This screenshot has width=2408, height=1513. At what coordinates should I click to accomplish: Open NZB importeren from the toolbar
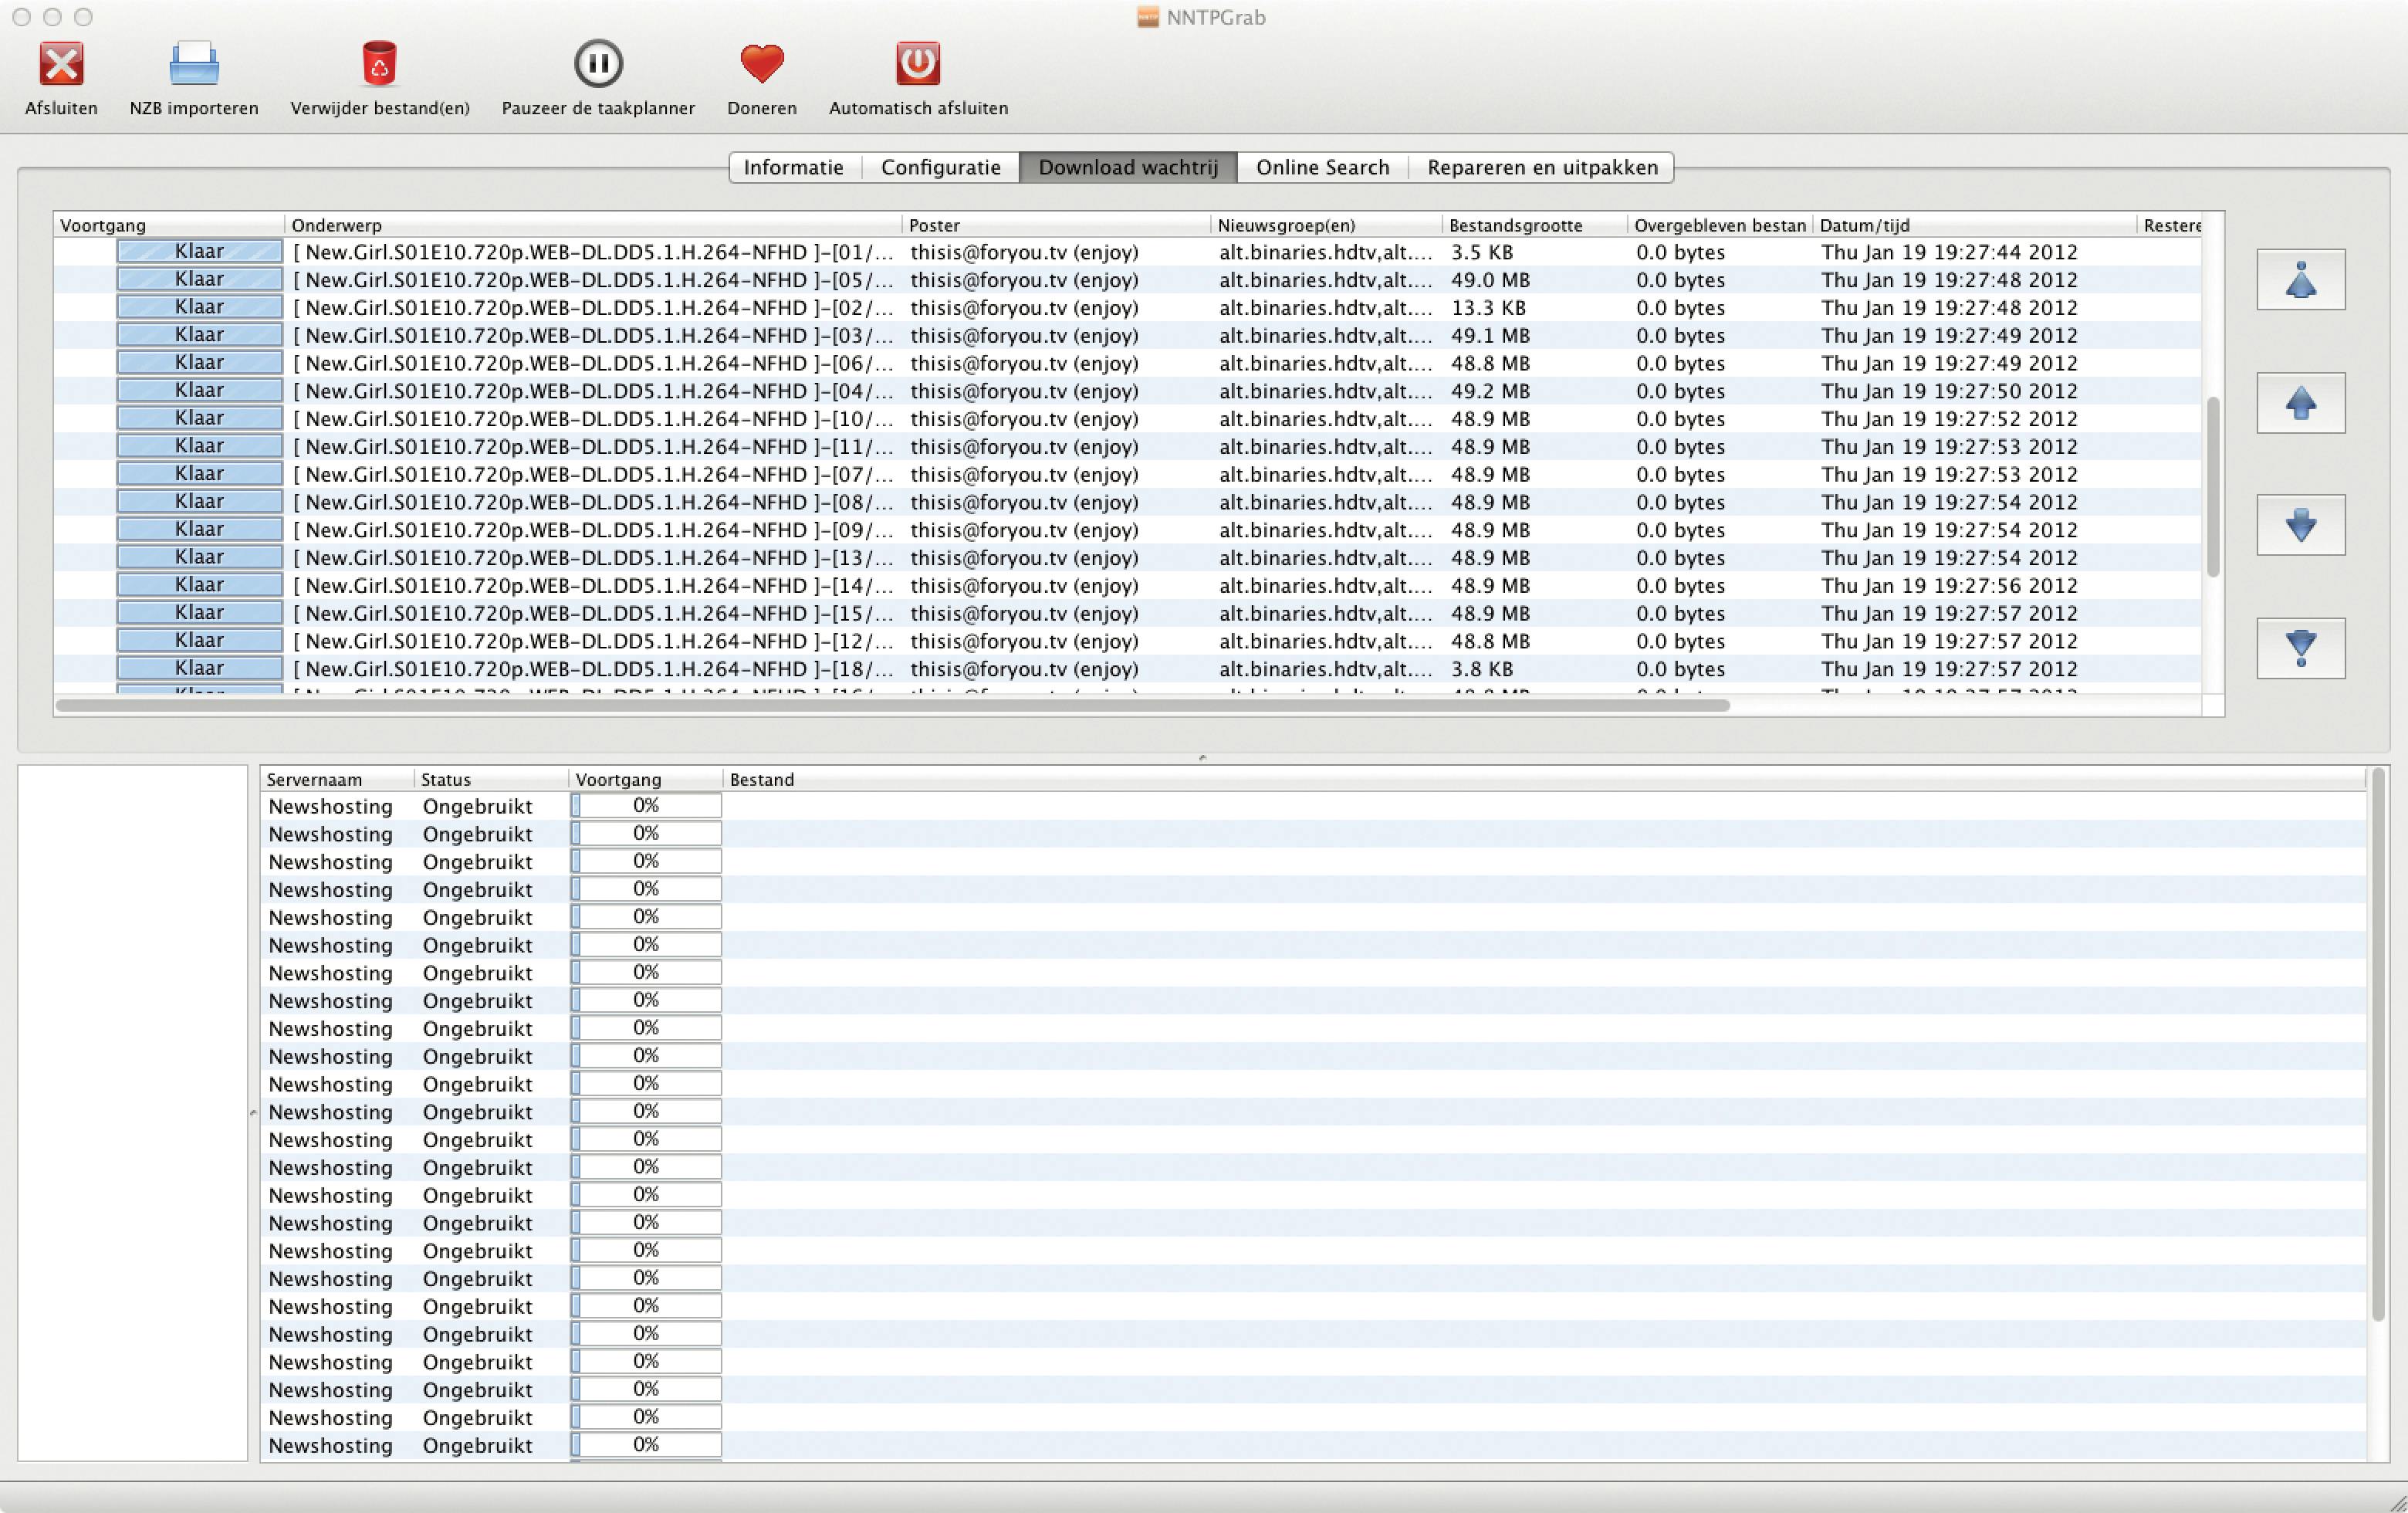coord(193,64)
